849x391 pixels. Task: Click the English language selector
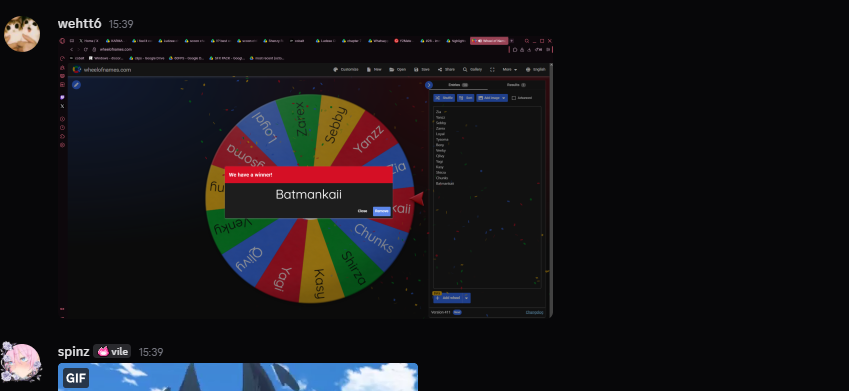point(536,69)
